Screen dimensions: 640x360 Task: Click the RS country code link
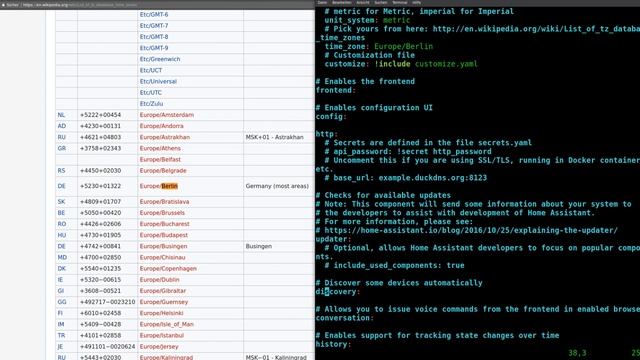[x=61, y=171]
